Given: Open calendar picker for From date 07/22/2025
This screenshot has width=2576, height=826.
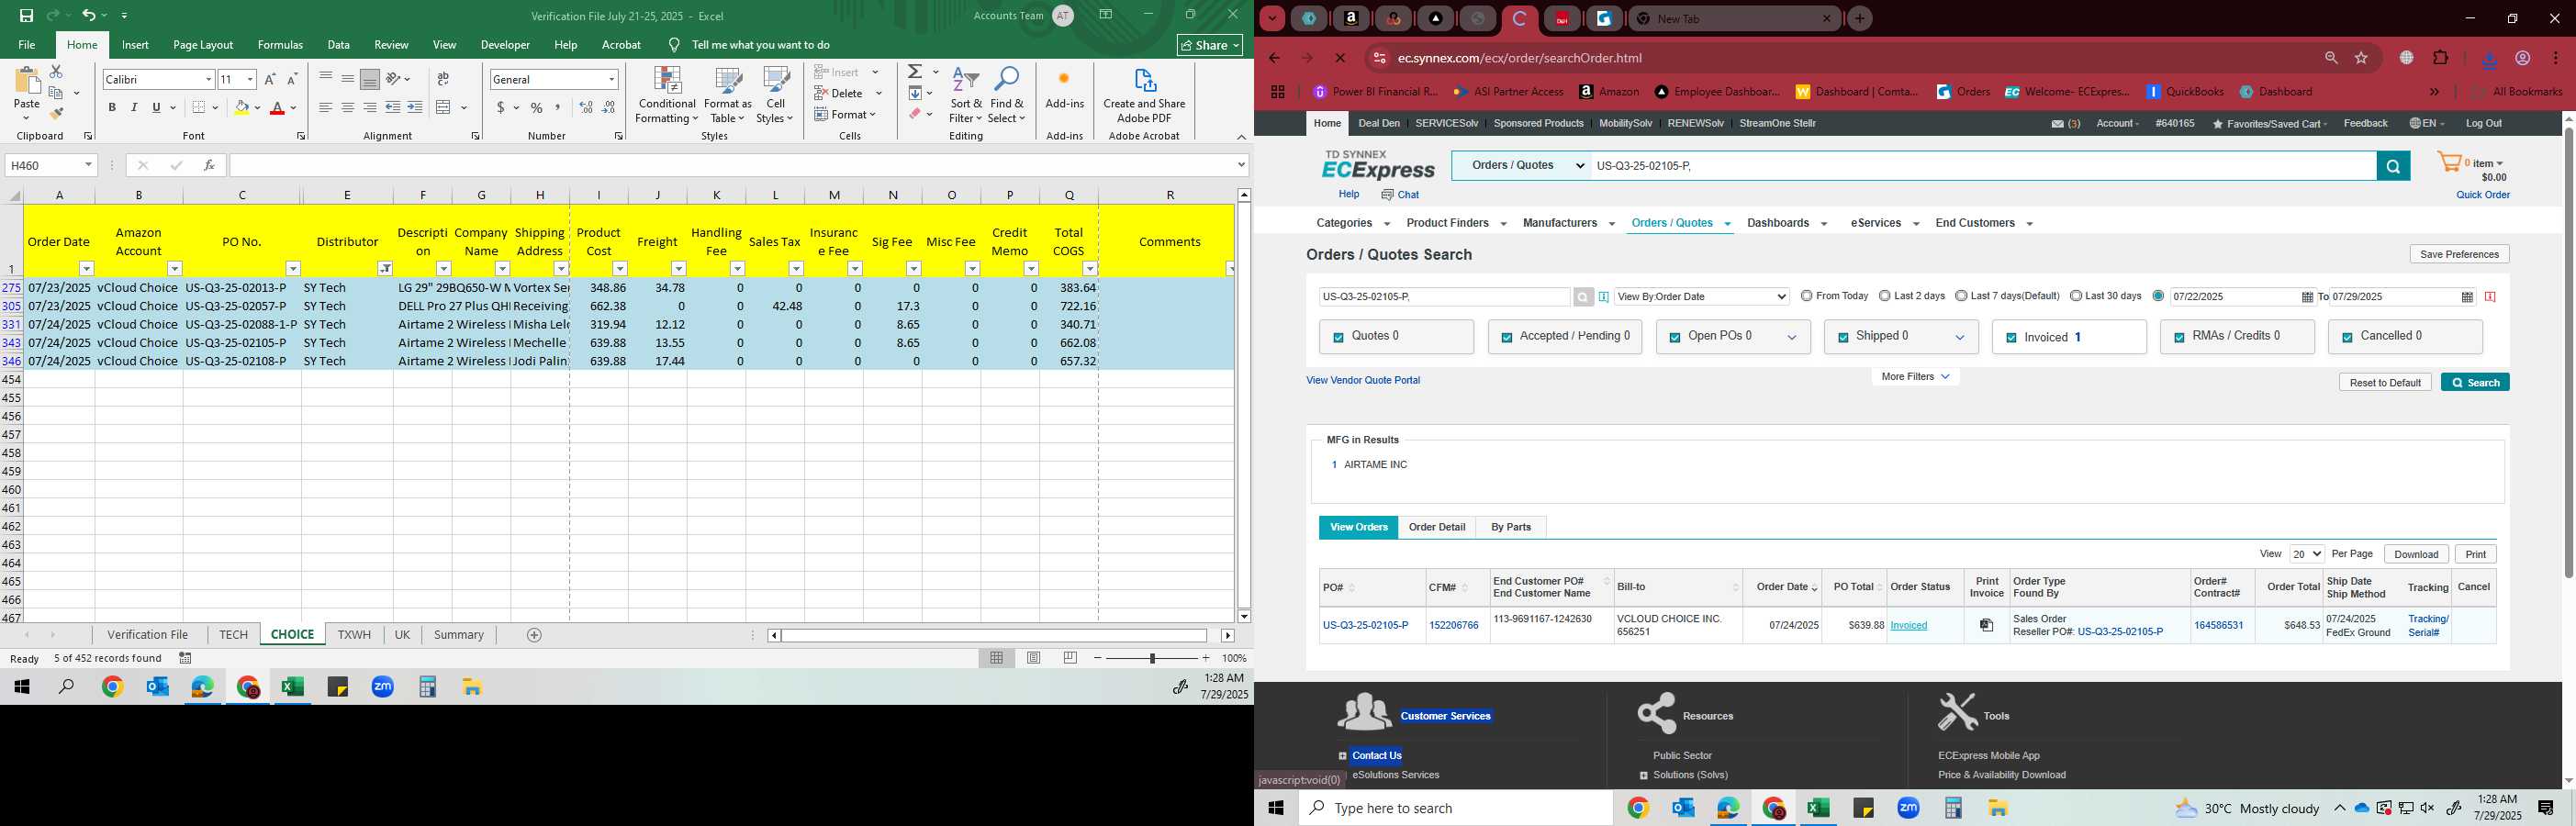Looking at the screenshot, I should 2307,297.
